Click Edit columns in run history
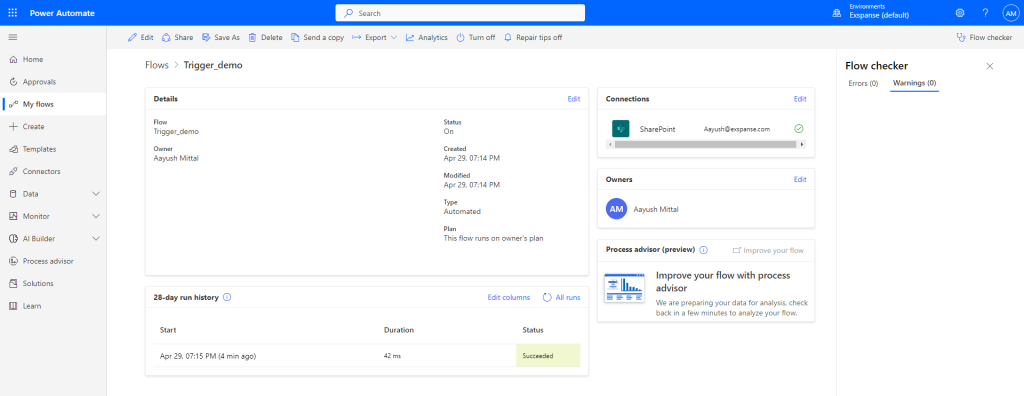Screen dimensions: 1024x396 509,297
